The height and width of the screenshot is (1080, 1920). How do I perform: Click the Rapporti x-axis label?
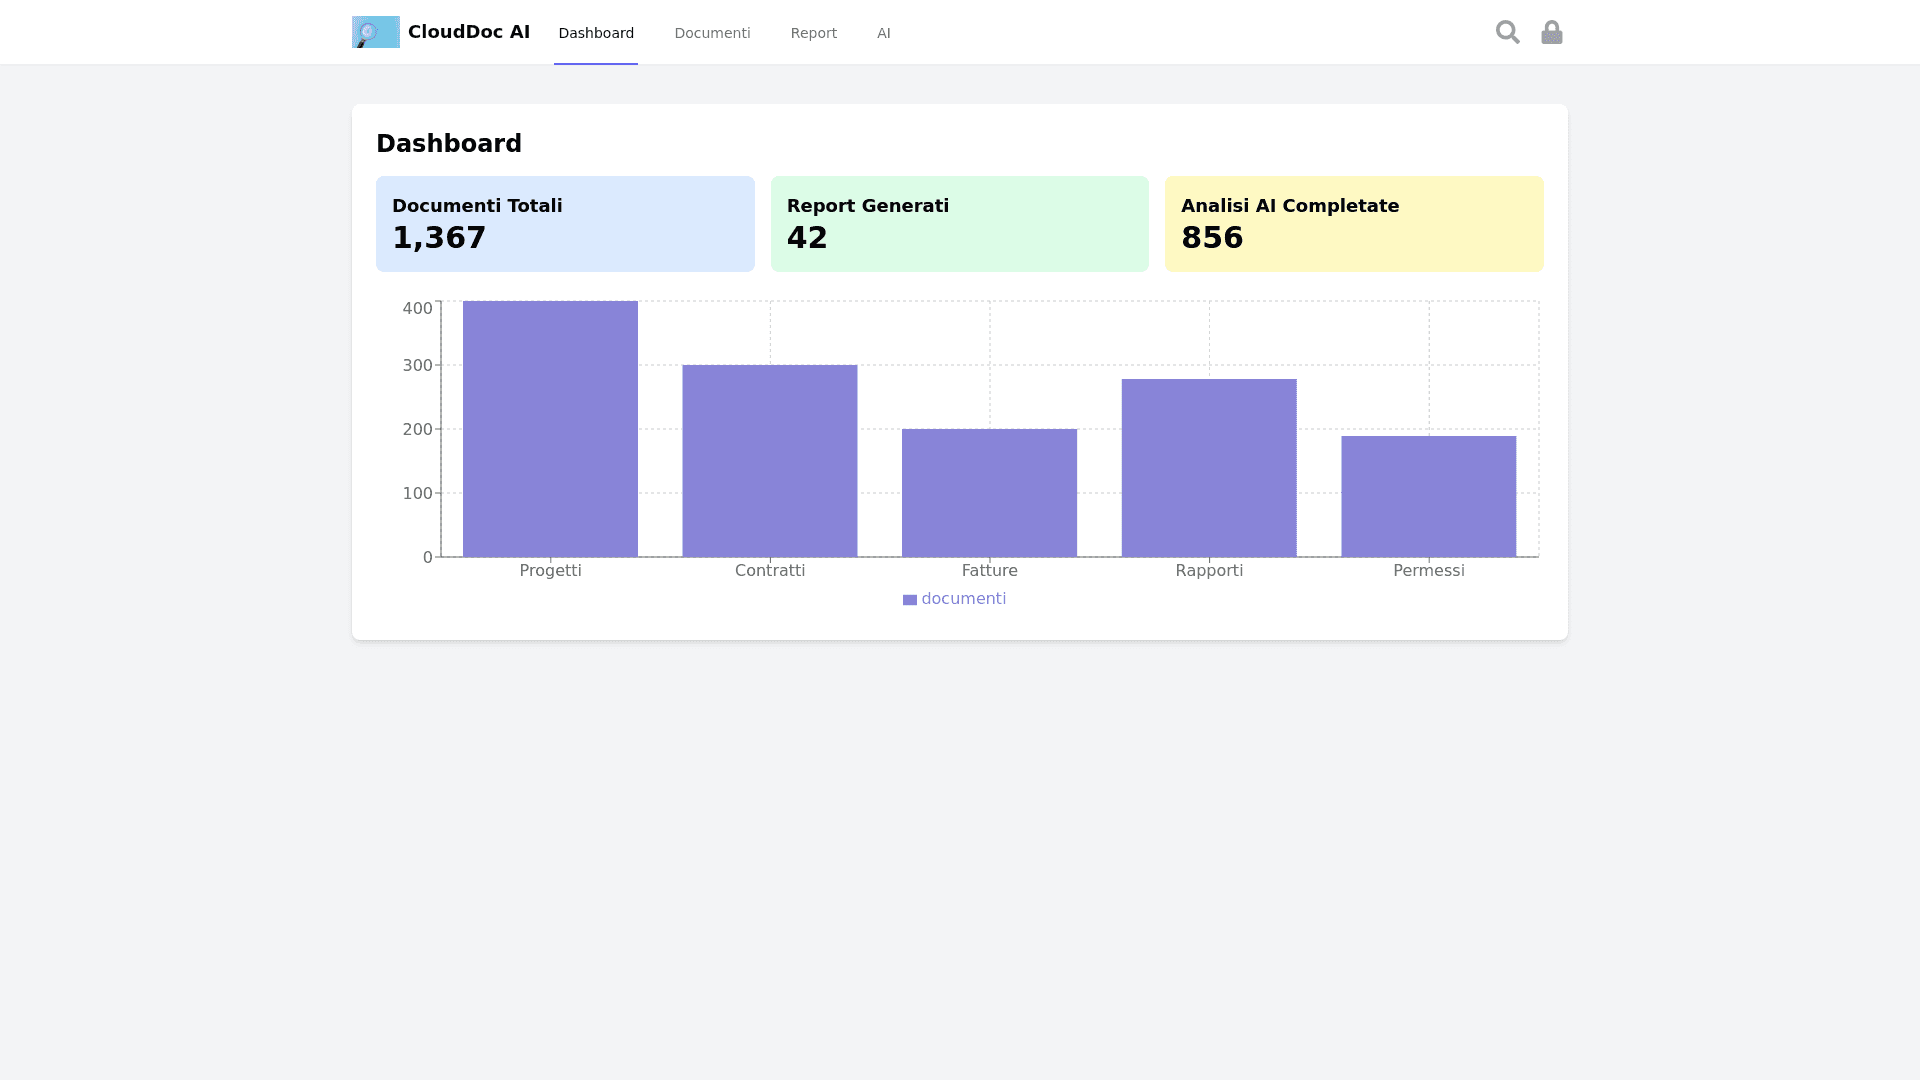point(1208,571)
